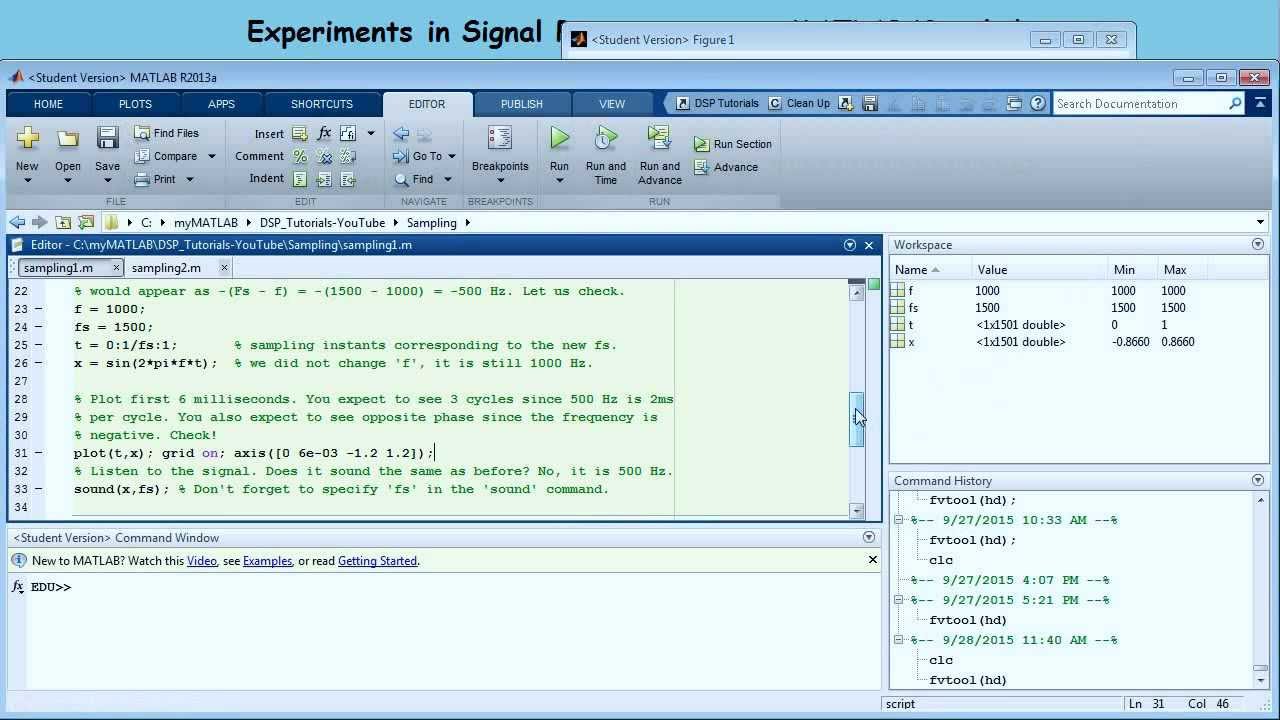Open the Getting Started link
The width and height of the screenshot is (1280, 720).
(377, 561)
